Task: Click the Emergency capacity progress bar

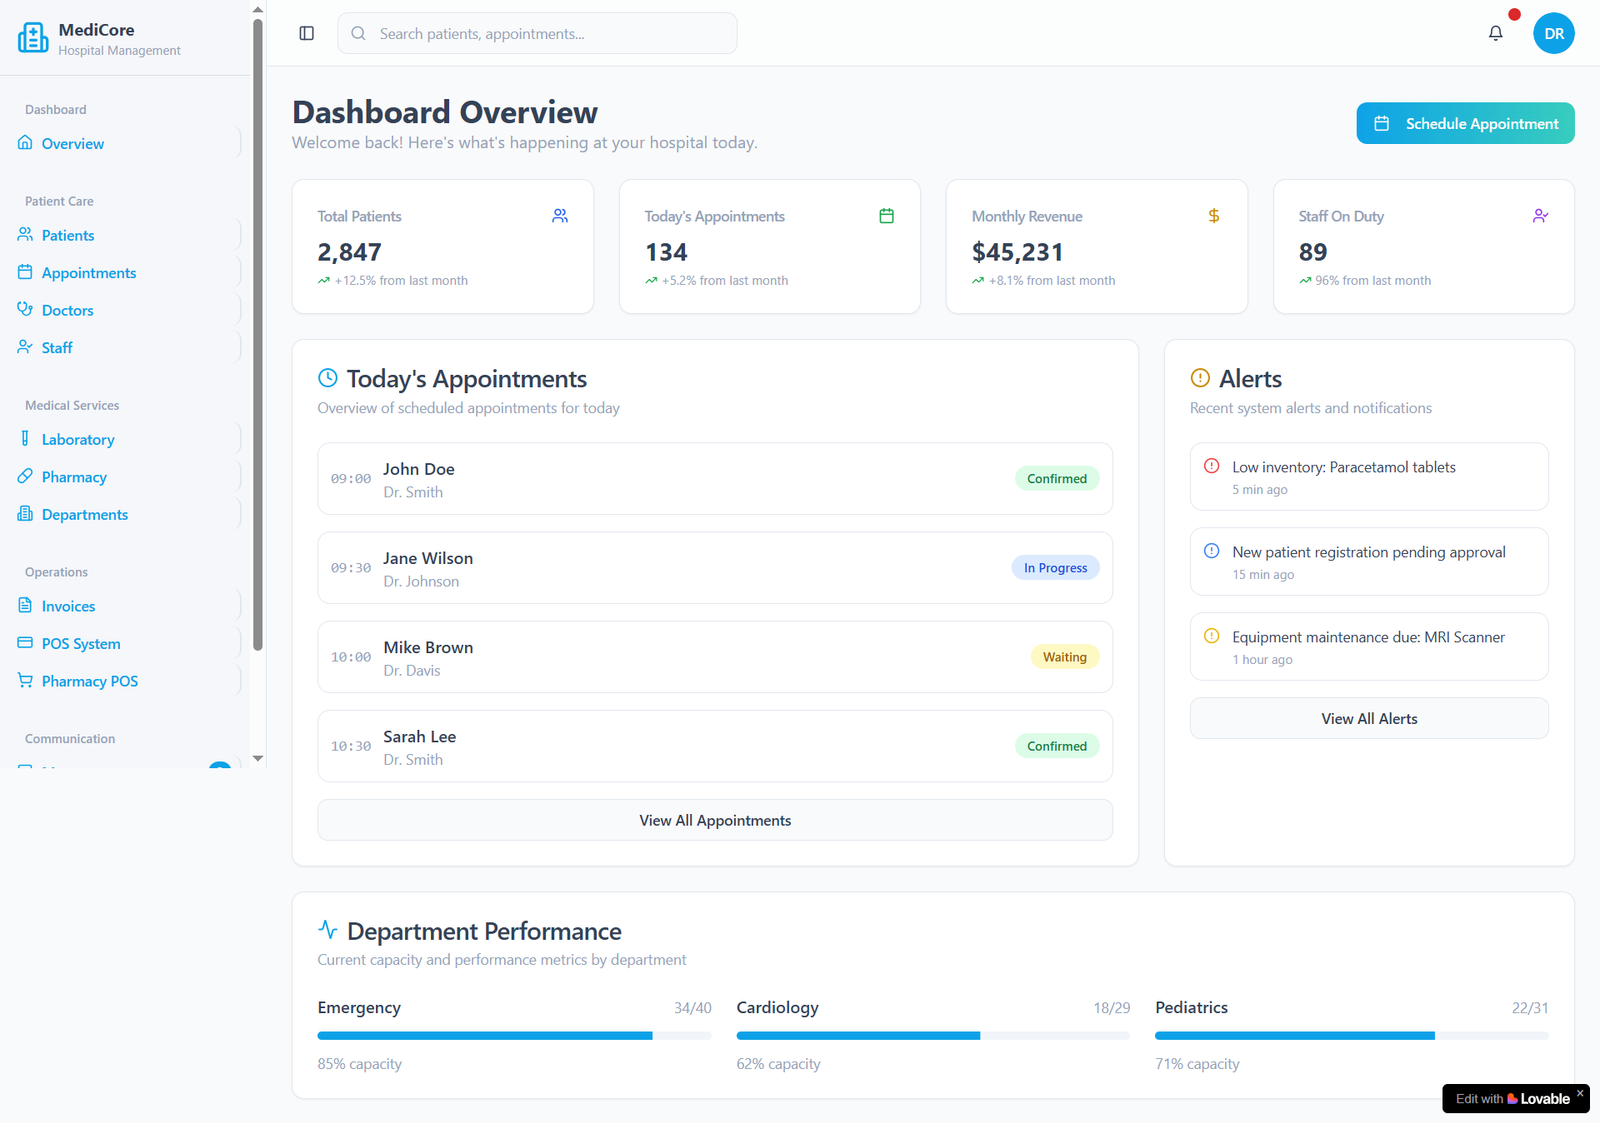Action: point(514,1036)
